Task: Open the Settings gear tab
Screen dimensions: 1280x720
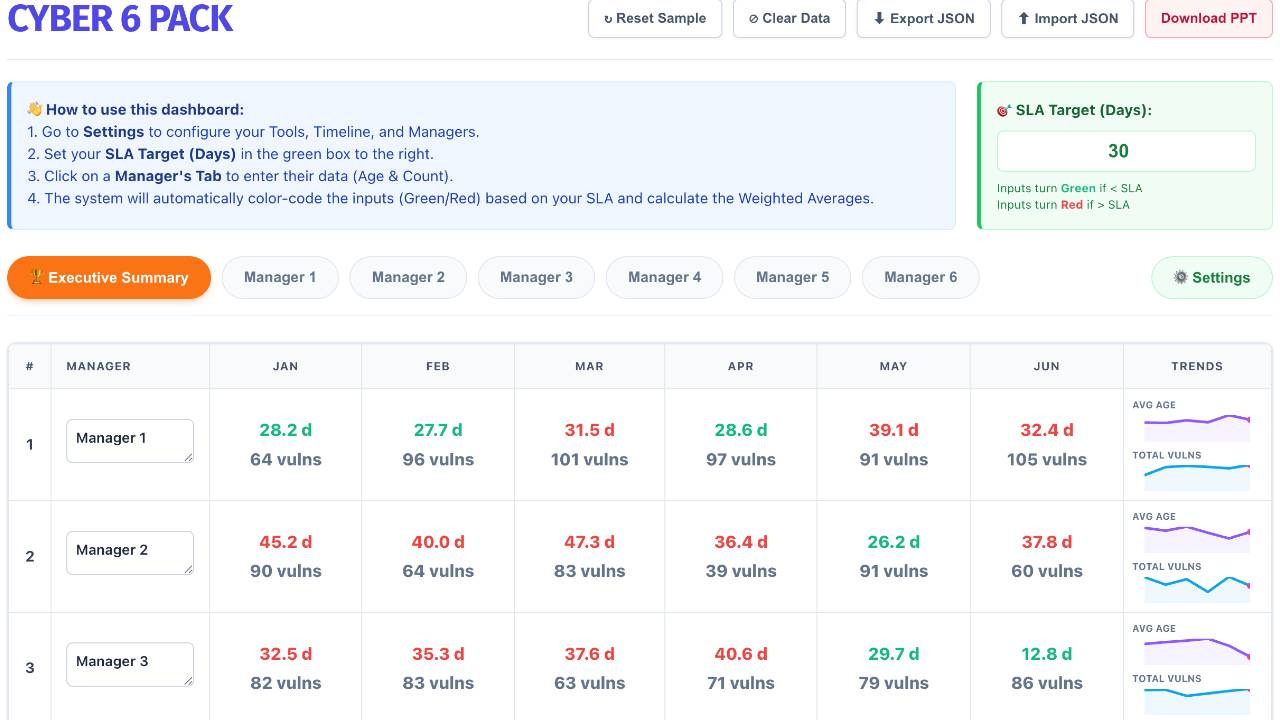Action: click(x=1212, y=278)
